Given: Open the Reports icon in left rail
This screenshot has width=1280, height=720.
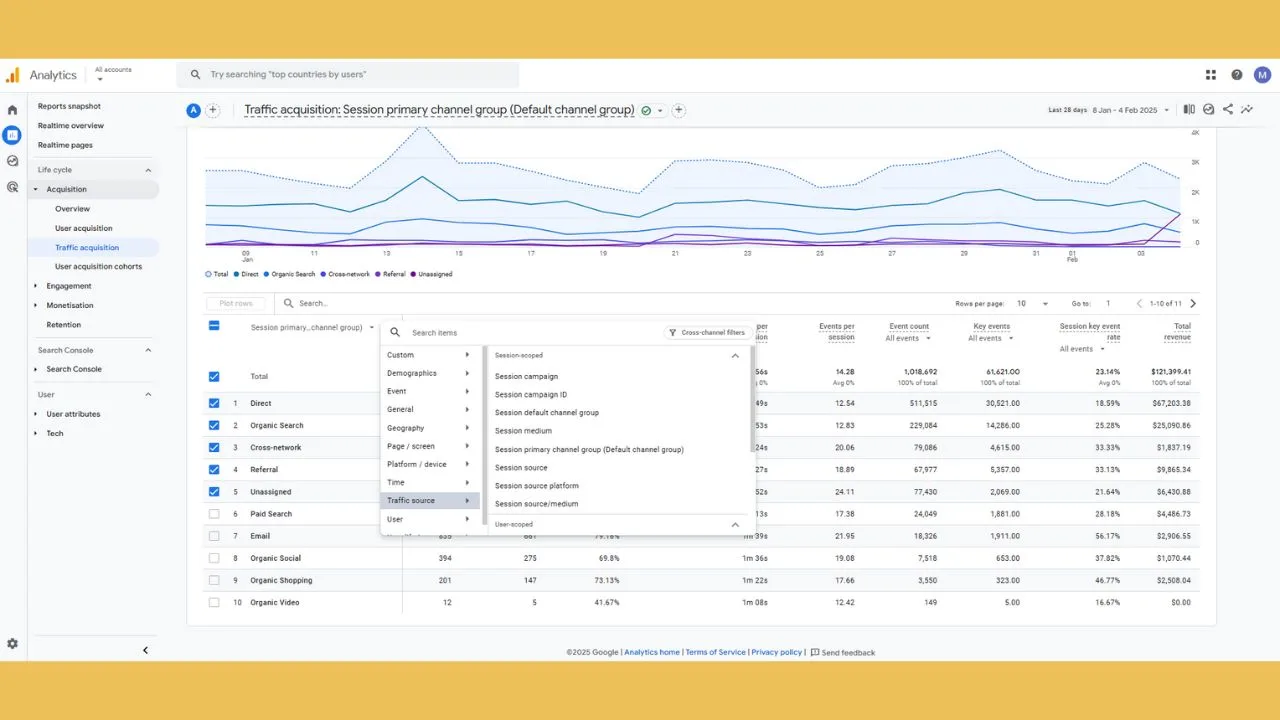Looking at the screenshot, I should (x=12, y=135).
